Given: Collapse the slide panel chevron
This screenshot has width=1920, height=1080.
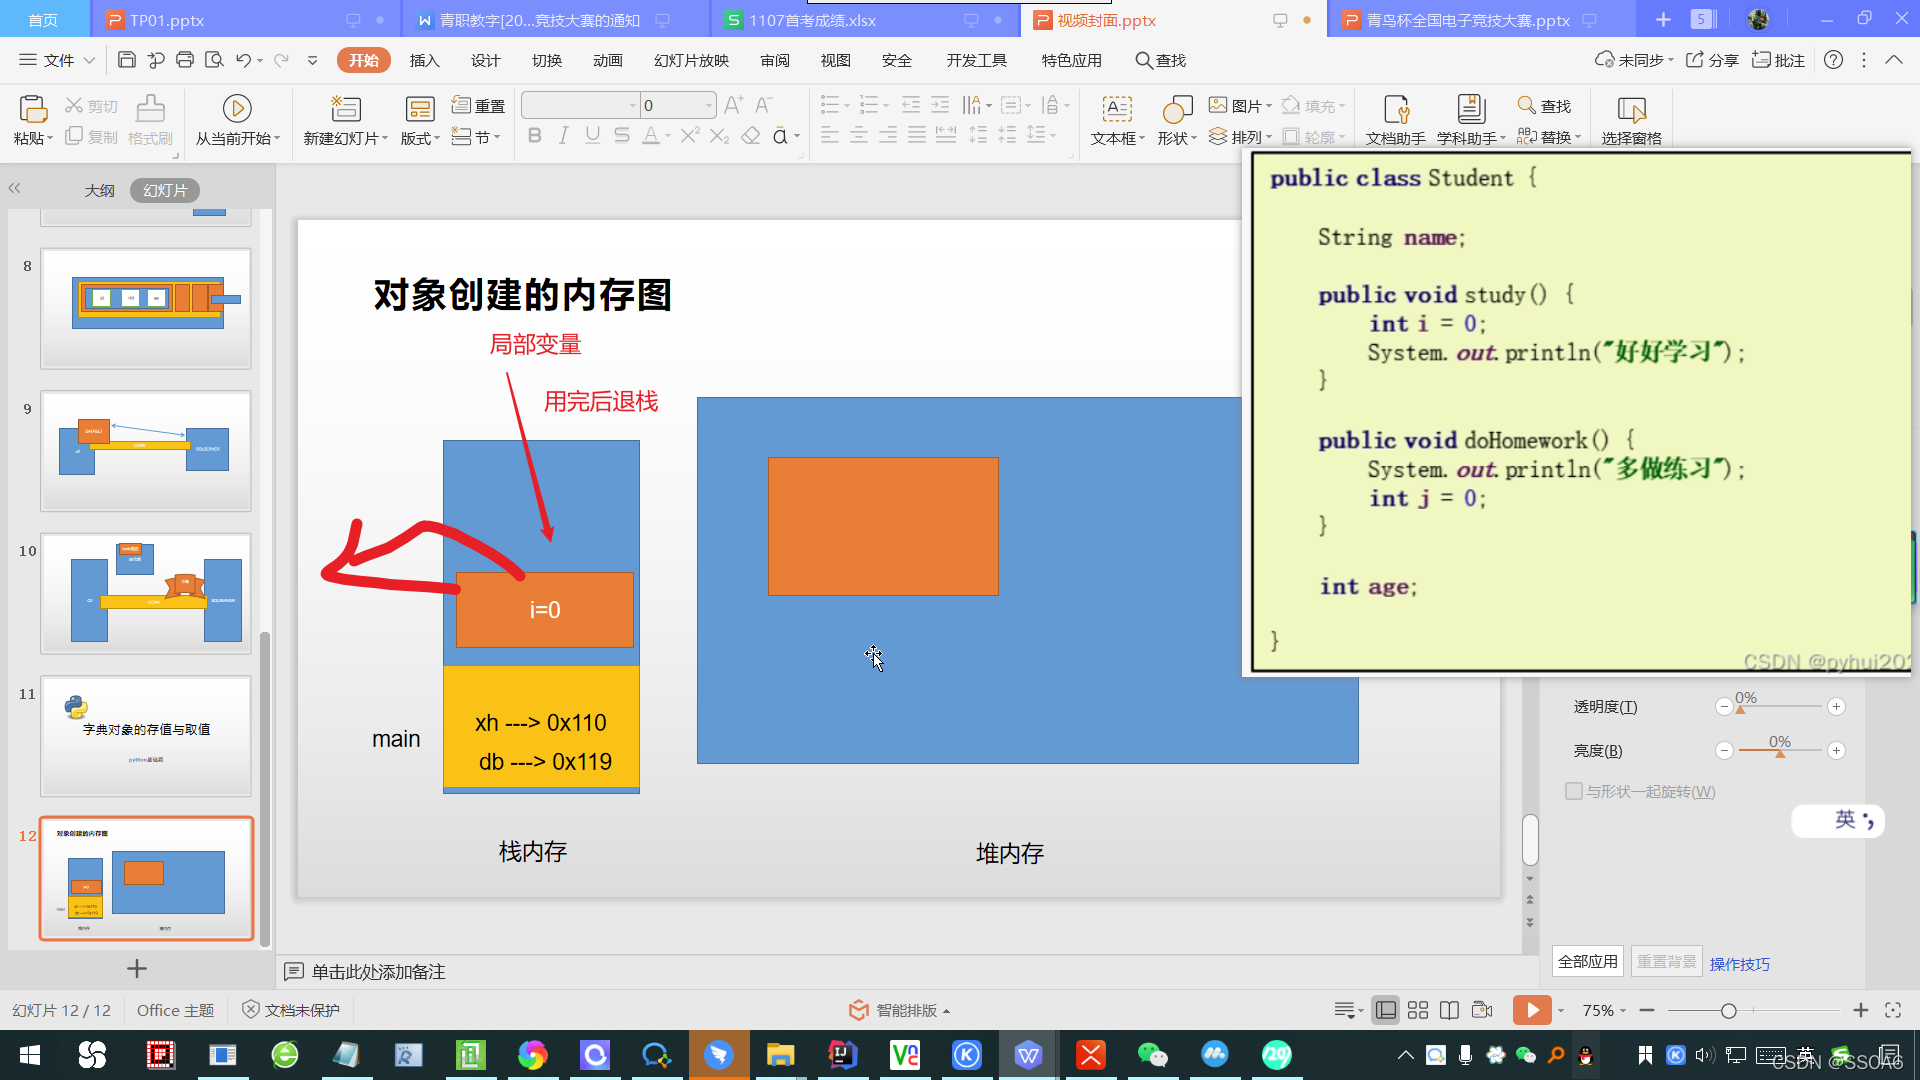Looking at the screenshot, I should (x=15, y=188).
